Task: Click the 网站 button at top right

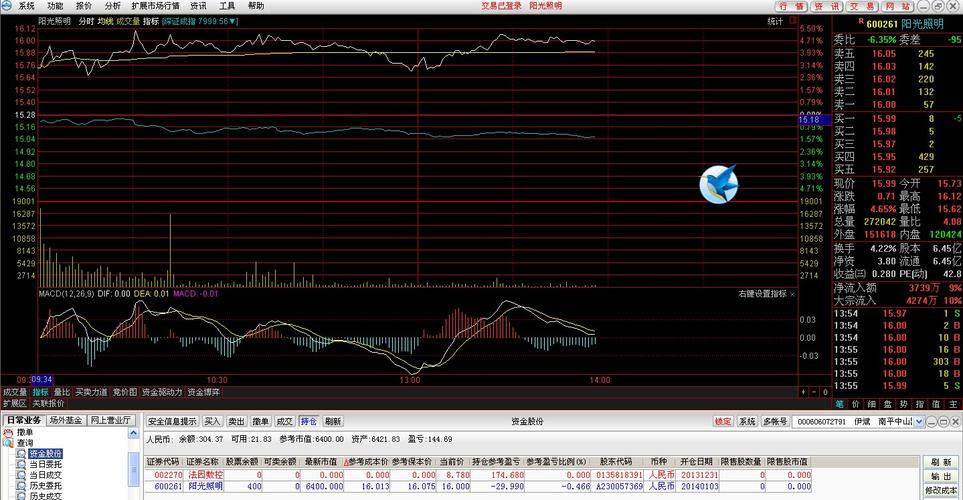Action: pyautogui.click(x=898, y=6)
